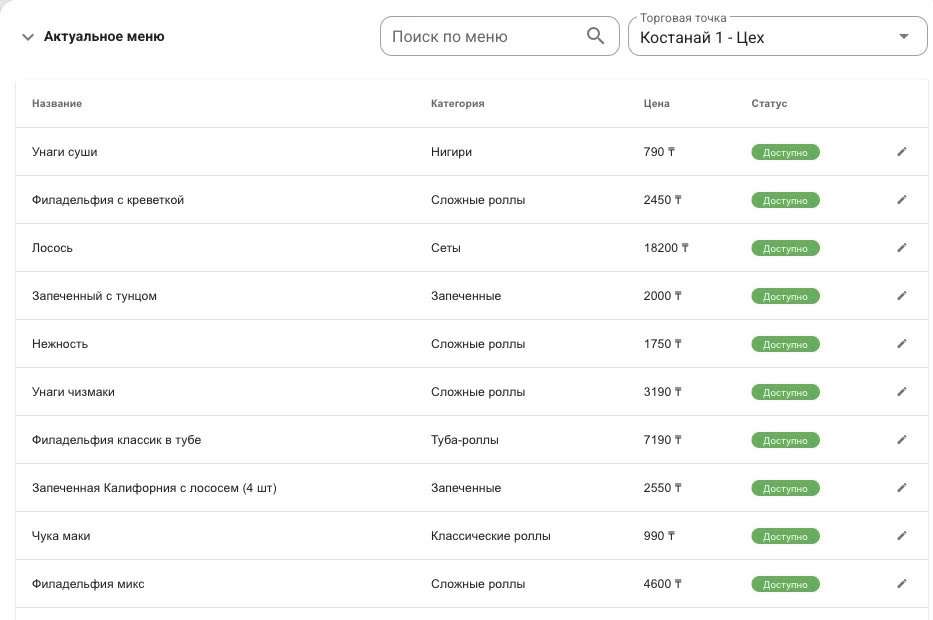Select the Нежность name cell
Image resolution: width=933 pixels, height=620 pixels.
pos(60,344)
